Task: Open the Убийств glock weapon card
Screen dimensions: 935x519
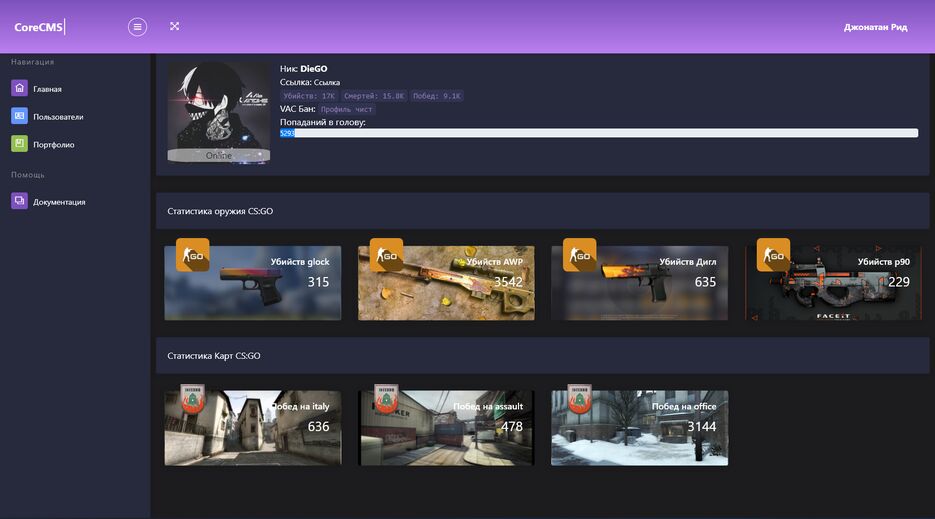Action: 253,283
